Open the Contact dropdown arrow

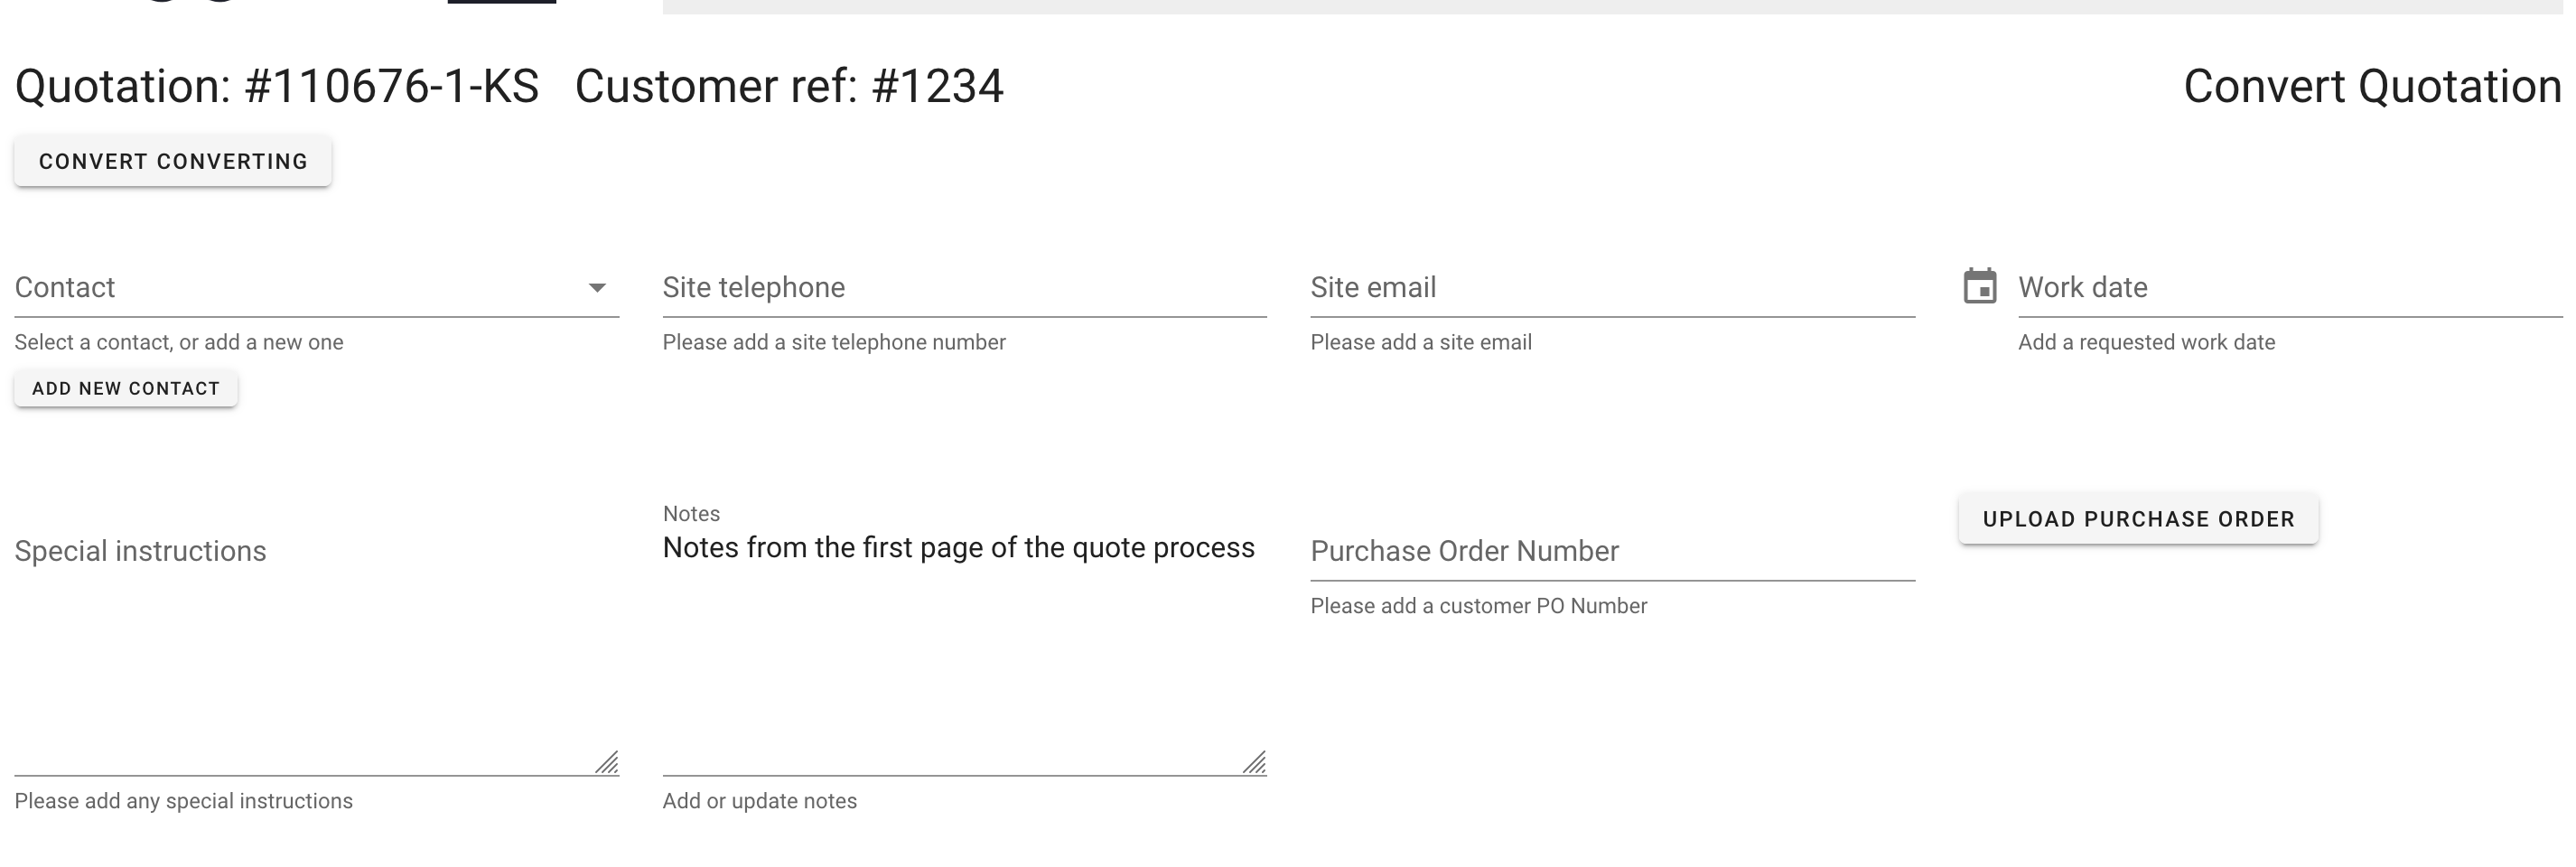click(x=597, y=288)
